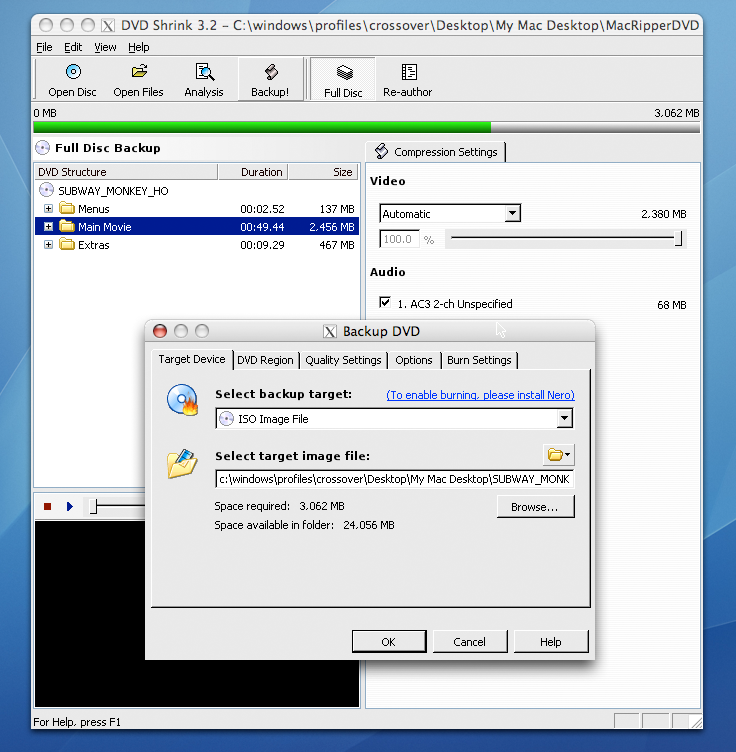Click the Duration column header
The image size is (736, 752).
(x=253, y=172)
